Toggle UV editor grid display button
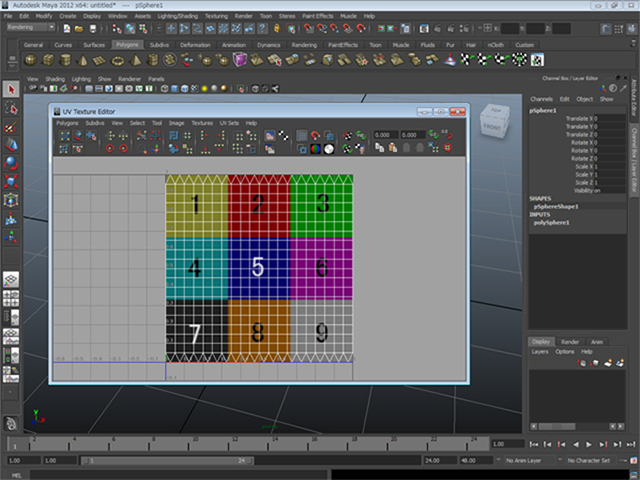Viewport: 640px width, 480px height. 302,135
